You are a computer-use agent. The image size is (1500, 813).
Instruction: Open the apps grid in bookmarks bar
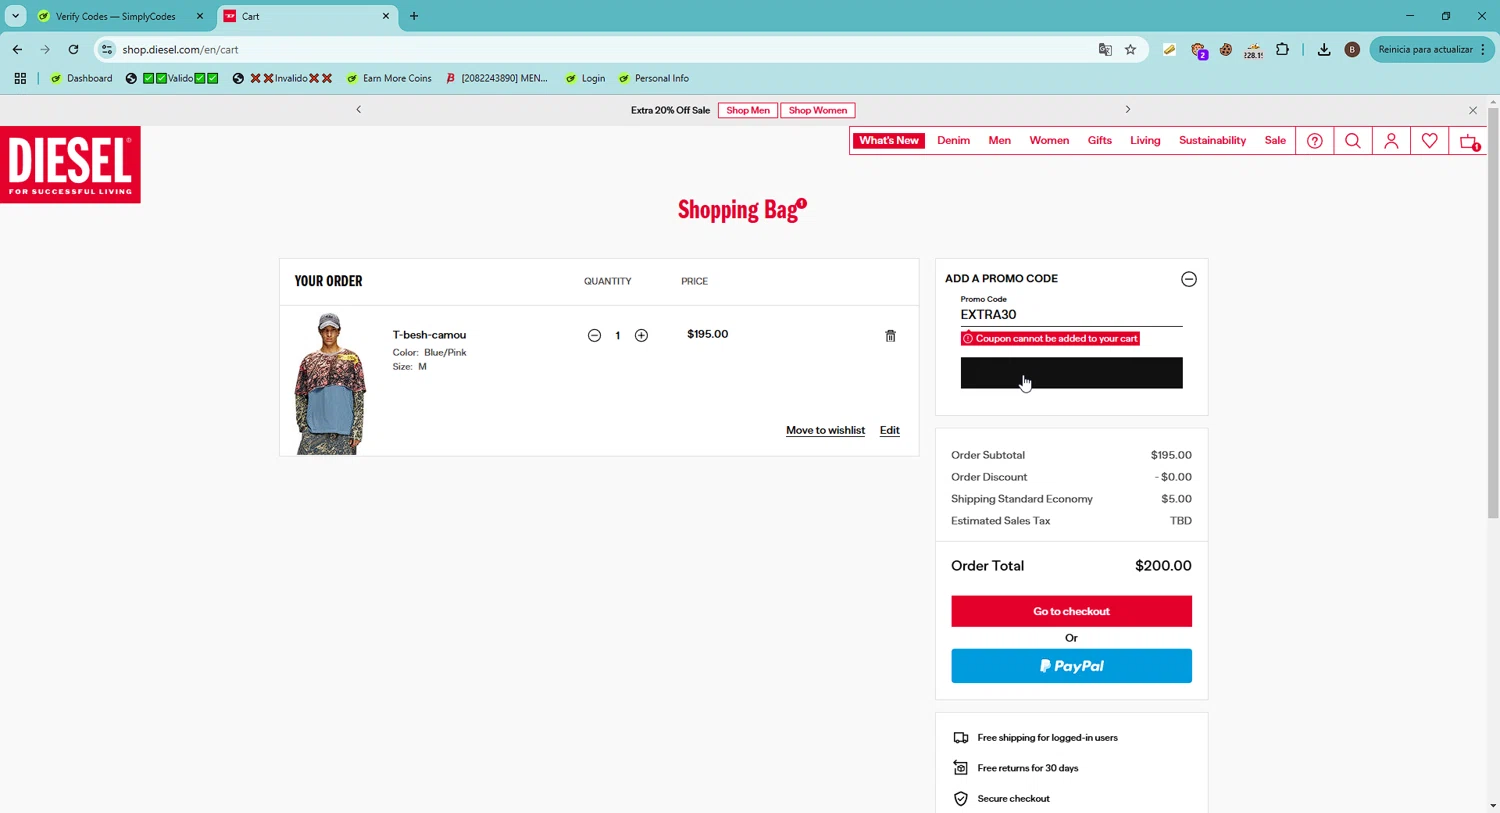(20, 78)
